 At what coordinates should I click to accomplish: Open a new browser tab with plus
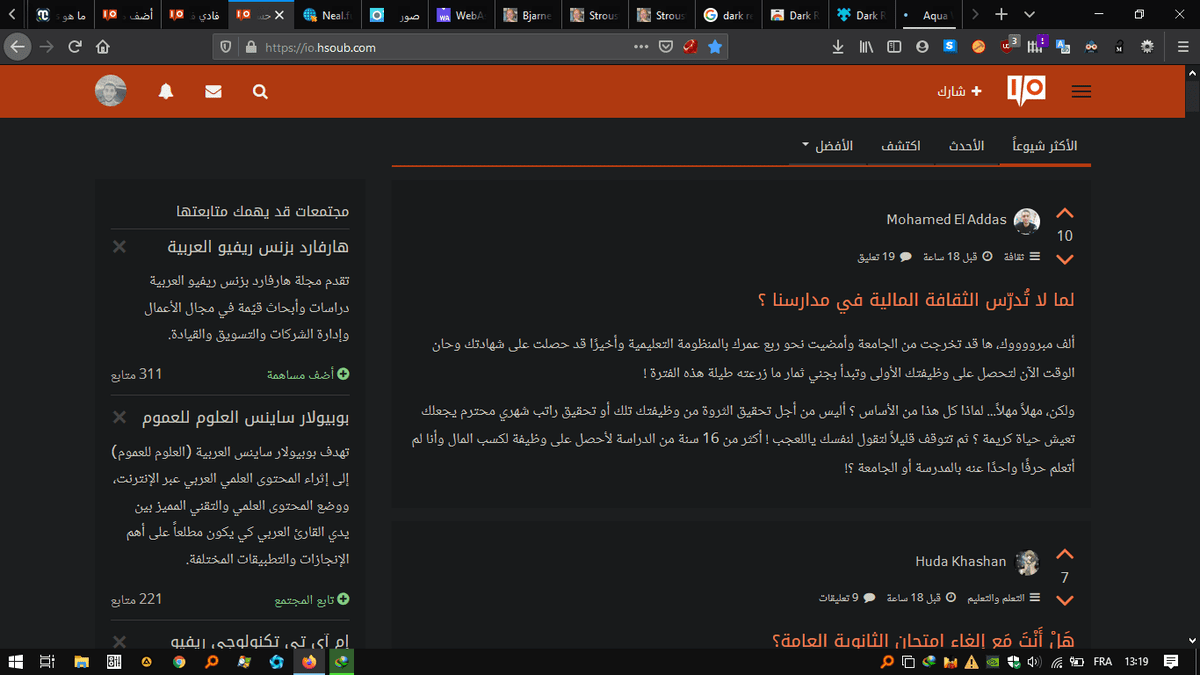pyautogui.click(x=1001, y=15)
